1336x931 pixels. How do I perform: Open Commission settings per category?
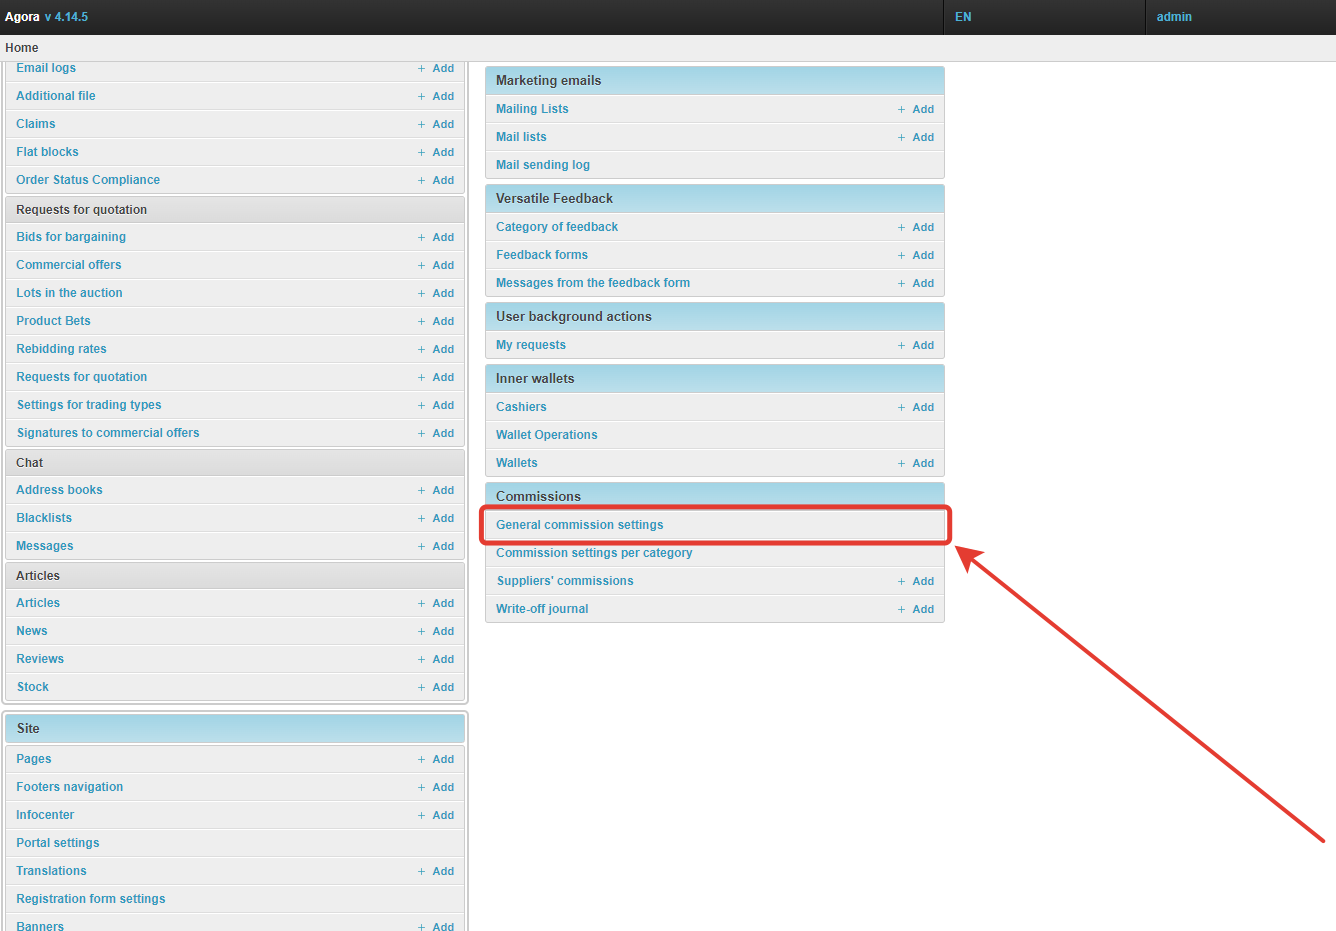[594, 553]
